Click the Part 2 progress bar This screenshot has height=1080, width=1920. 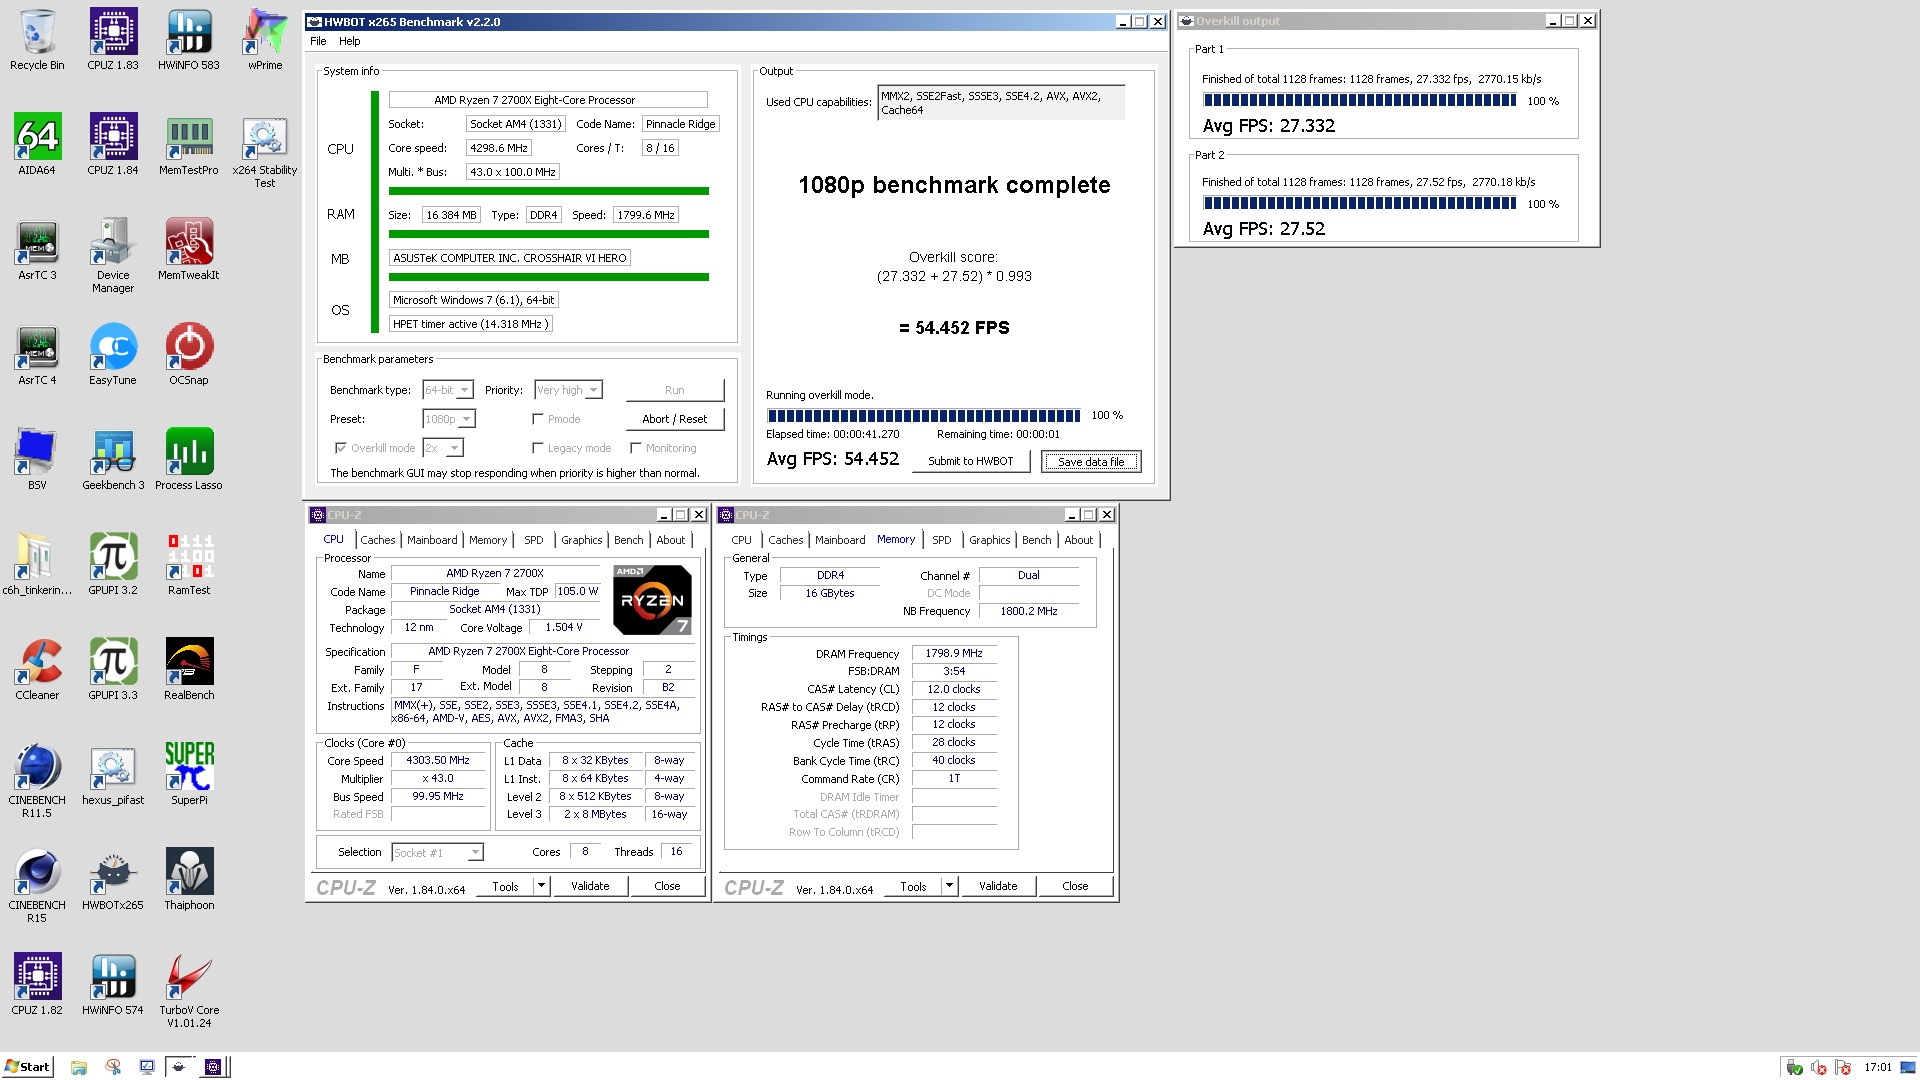1360,203
